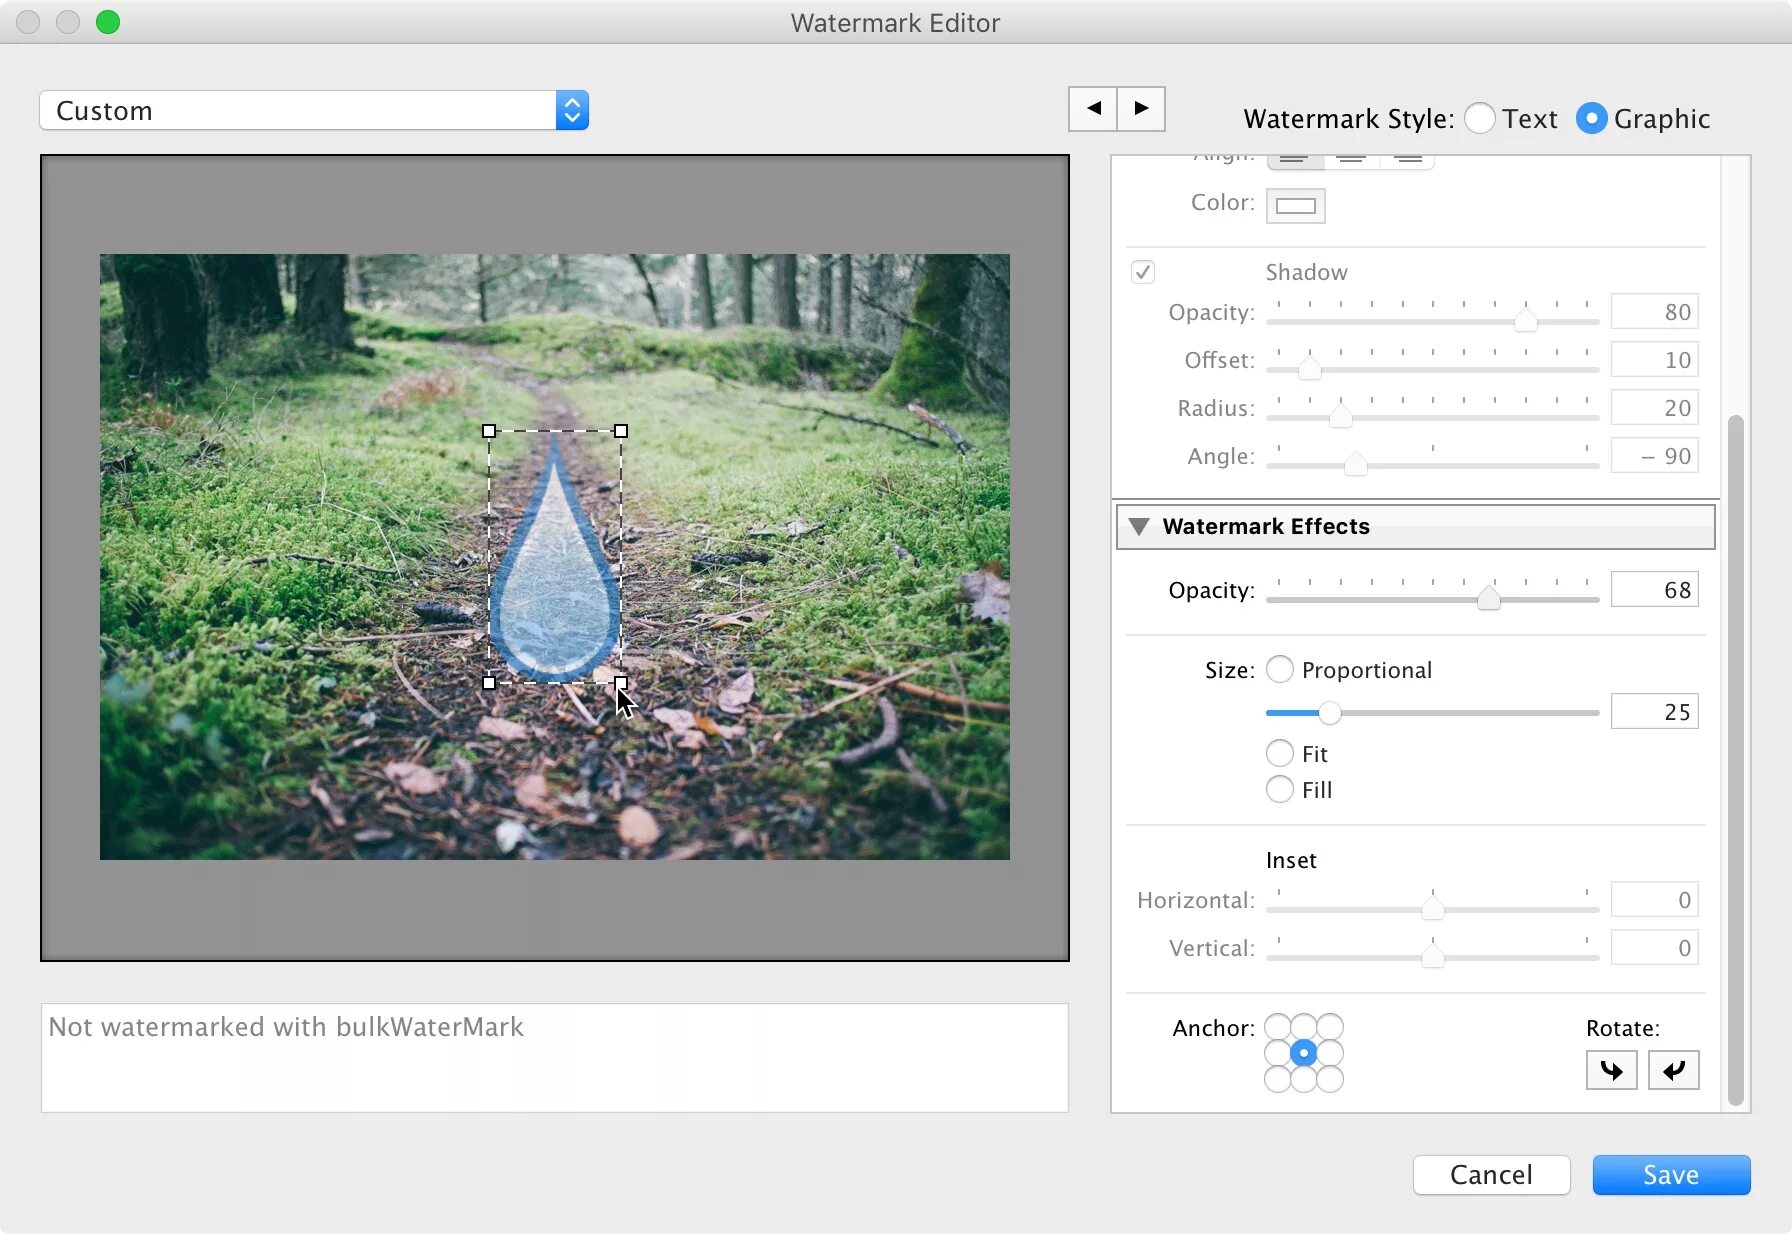Click the center text alignment icon
This screenshot has width=1792, height=1234.
click(1351, 160)
